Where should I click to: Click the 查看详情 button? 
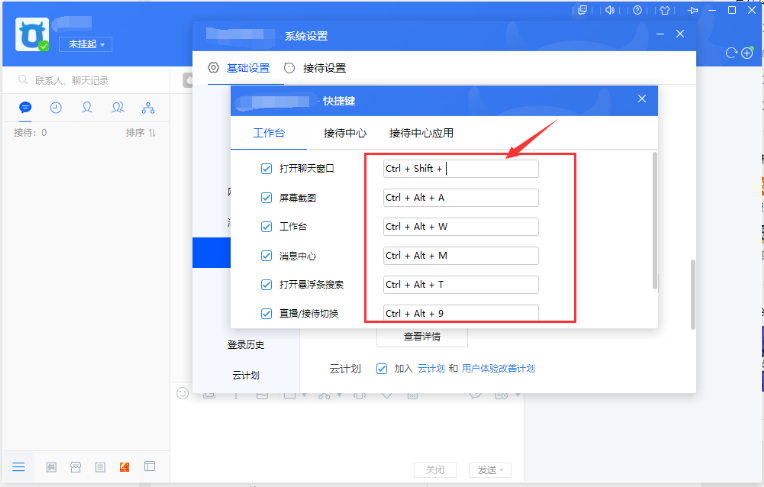(x=422, y=336)
